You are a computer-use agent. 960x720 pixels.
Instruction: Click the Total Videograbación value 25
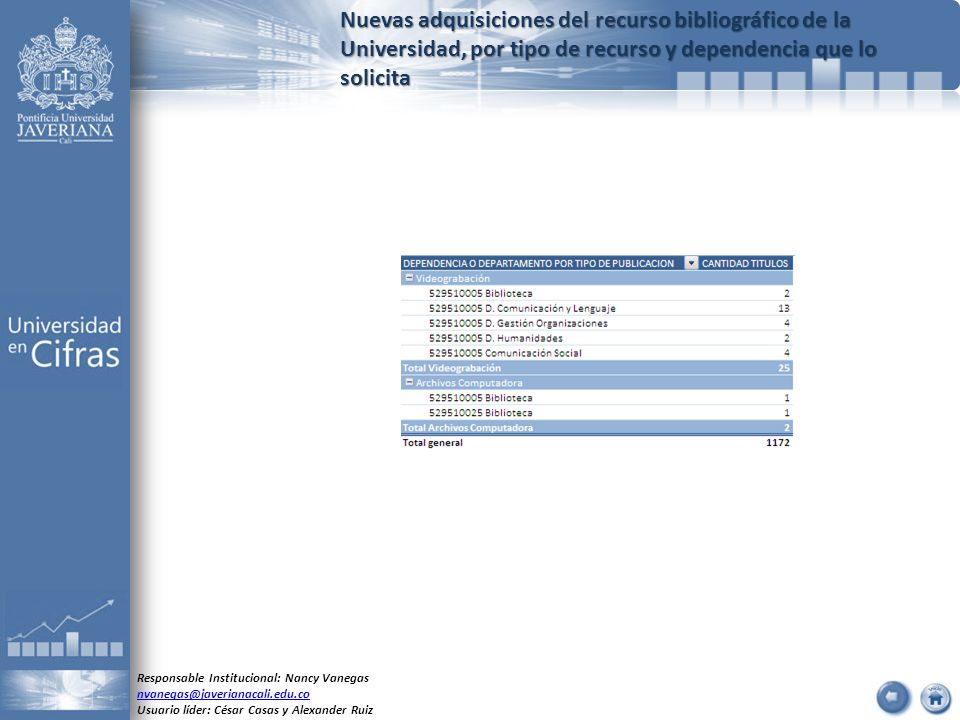click(x=784, y=368)
